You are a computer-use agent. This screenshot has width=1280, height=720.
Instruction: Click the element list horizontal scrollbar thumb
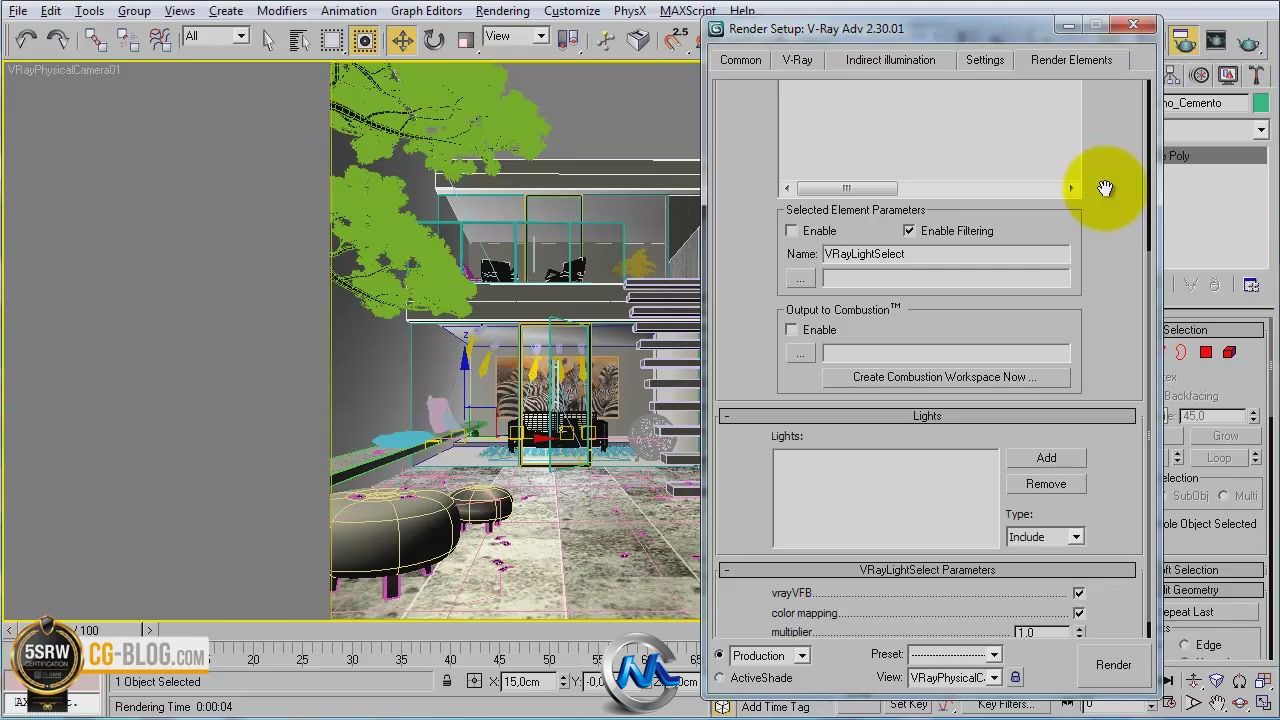[x=847, y=188]
